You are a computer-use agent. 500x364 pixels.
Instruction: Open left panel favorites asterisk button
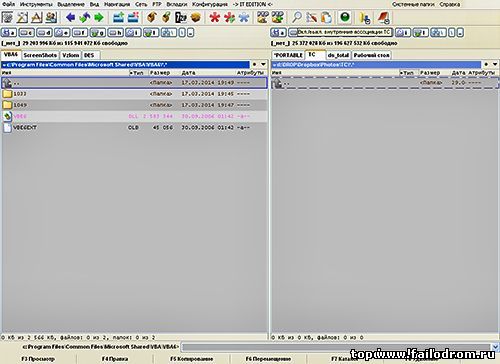click(255, 64)
